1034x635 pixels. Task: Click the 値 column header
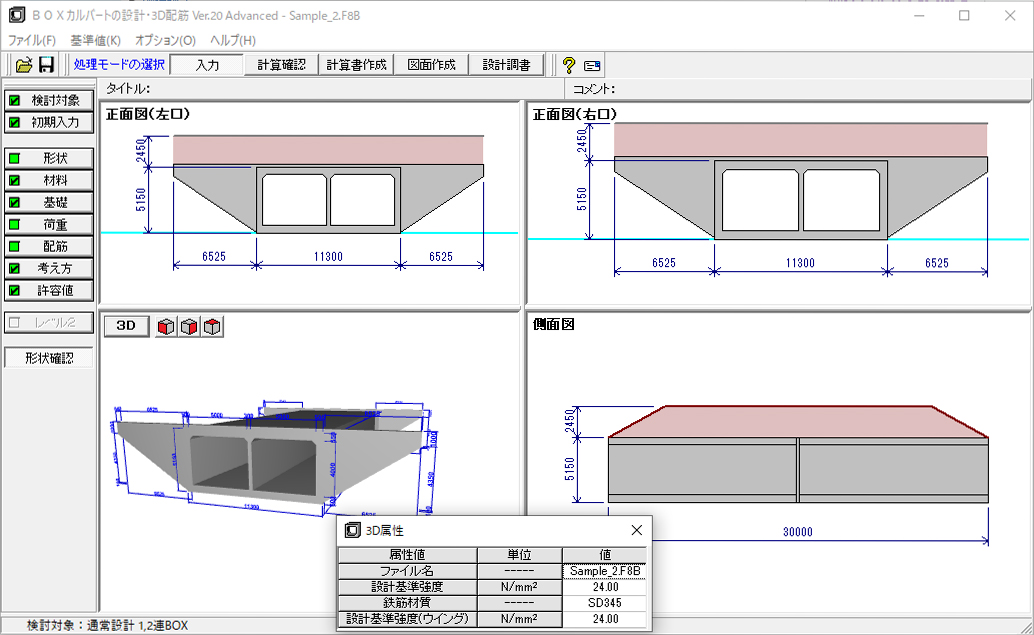click(x=605, y=555)
